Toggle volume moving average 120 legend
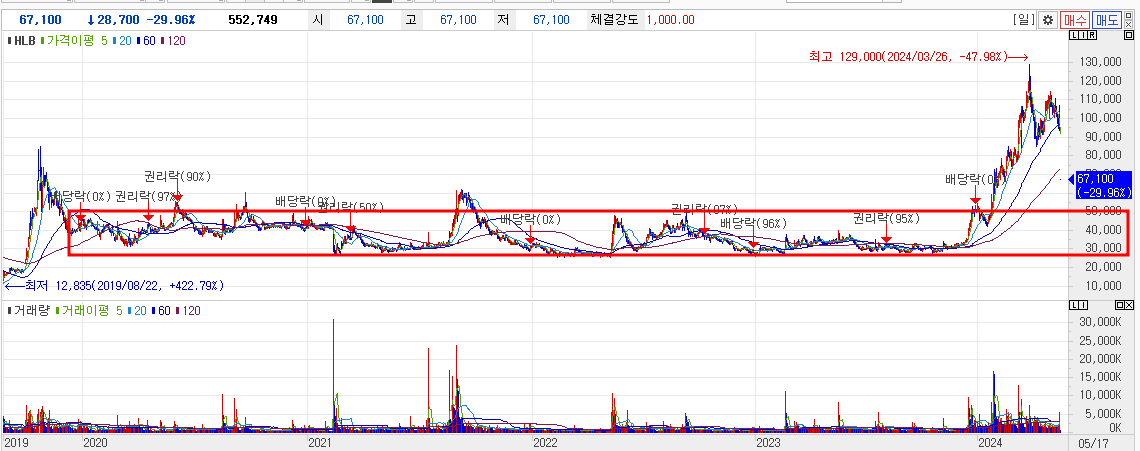 (188, 311)
